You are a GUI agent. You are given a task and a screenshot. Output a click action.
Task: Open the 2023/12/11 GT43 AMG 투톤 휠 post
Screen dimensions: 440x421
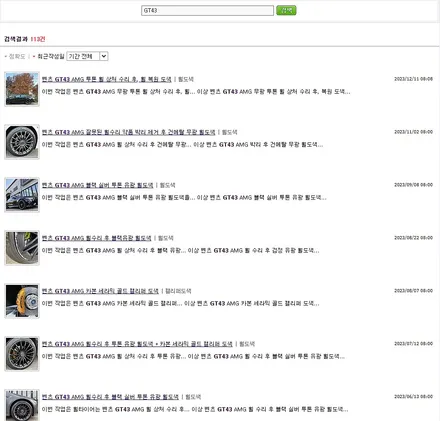pyautogui.click(x=107, y=79)
